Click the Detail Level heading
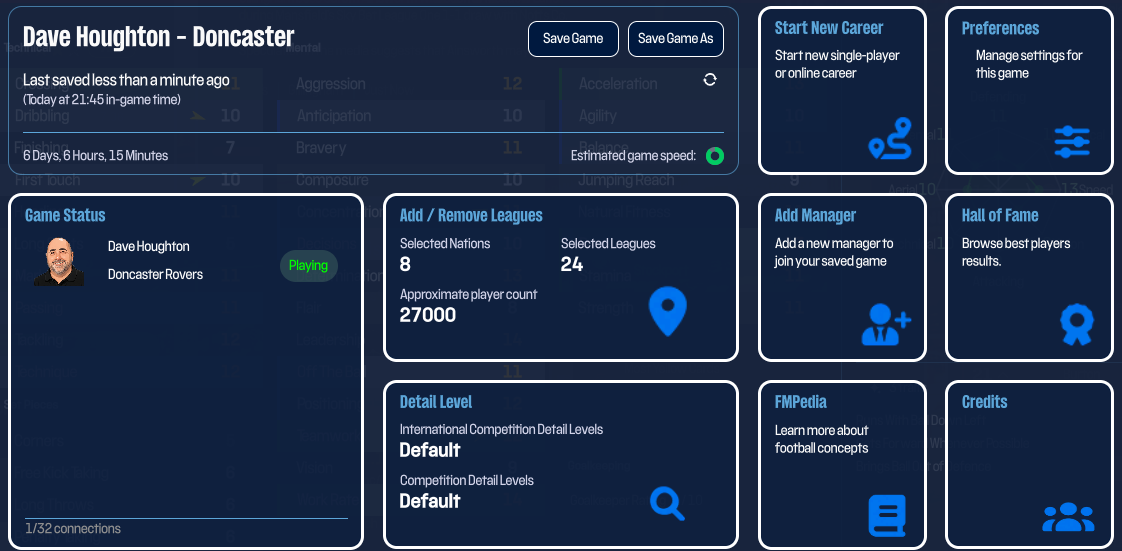1122x551 pixels. [x=436, y=402]
